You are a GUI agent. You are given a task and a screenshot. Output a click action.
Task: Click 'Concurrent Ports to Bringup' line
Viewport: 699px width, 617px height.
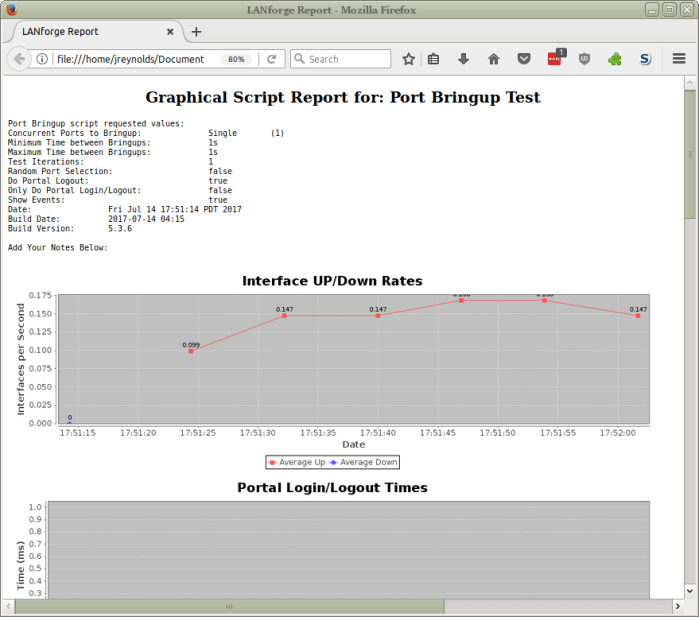click(x=146, y=133)
